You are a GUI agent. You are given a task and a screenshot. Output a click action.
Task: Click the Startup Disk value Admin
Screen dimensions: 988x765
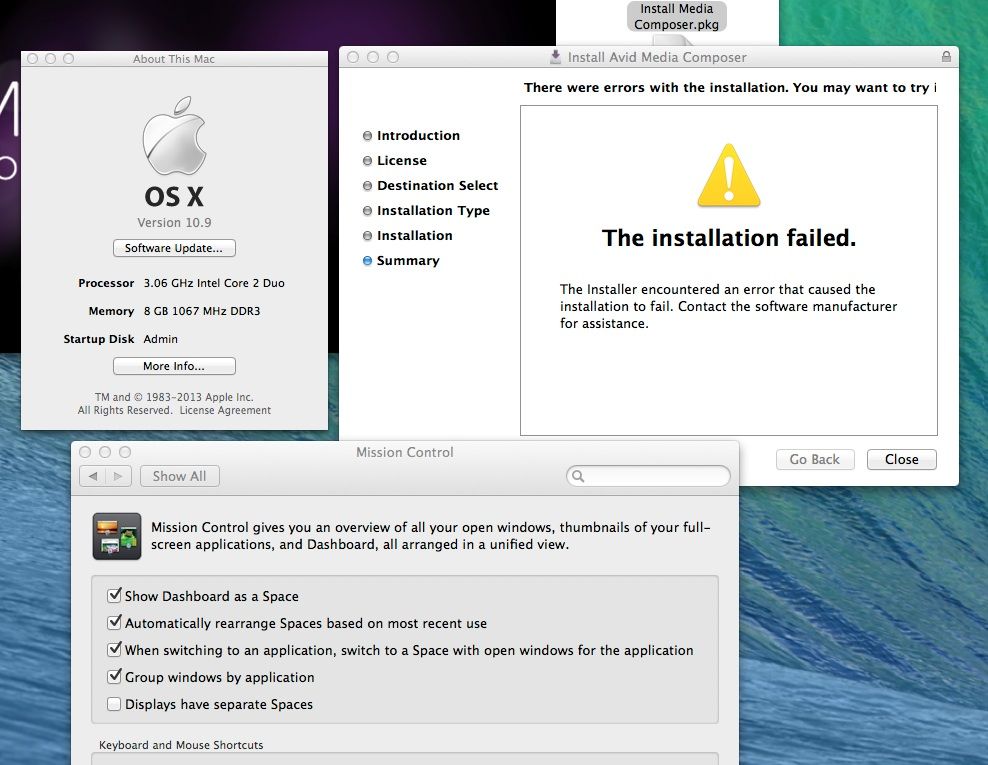[161, 339]
